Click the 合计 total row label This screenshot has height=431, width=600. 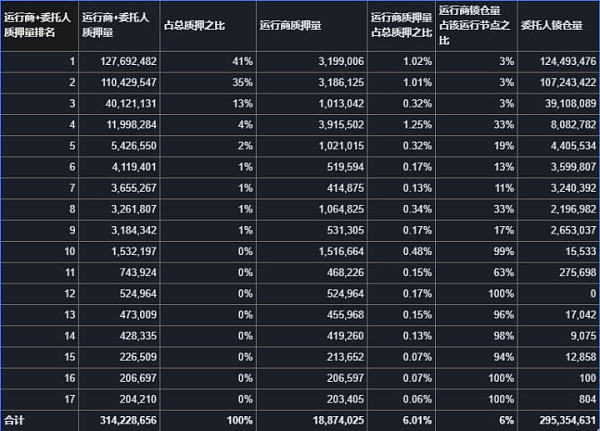point(14,418)
